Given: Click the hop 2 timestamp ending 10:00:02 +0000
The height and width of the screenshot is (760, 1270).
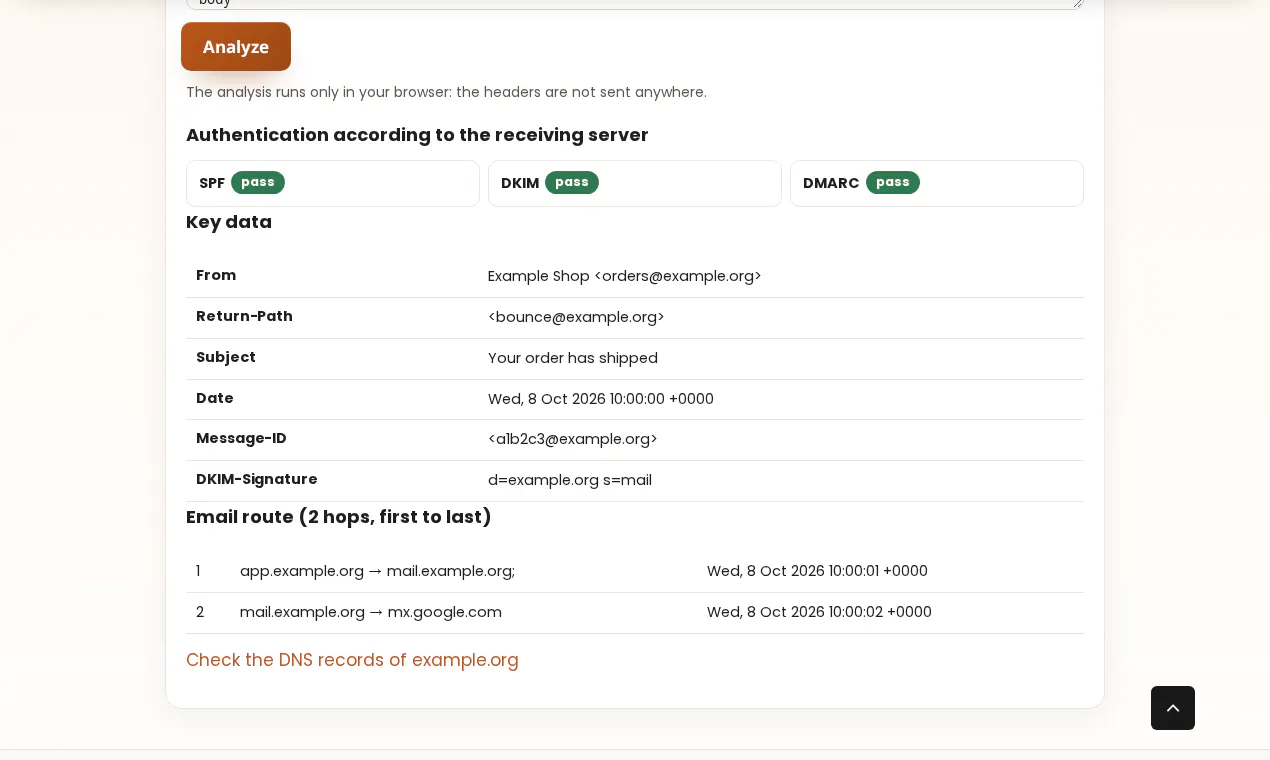Looking at the screenshot, I should click(819, 612).
